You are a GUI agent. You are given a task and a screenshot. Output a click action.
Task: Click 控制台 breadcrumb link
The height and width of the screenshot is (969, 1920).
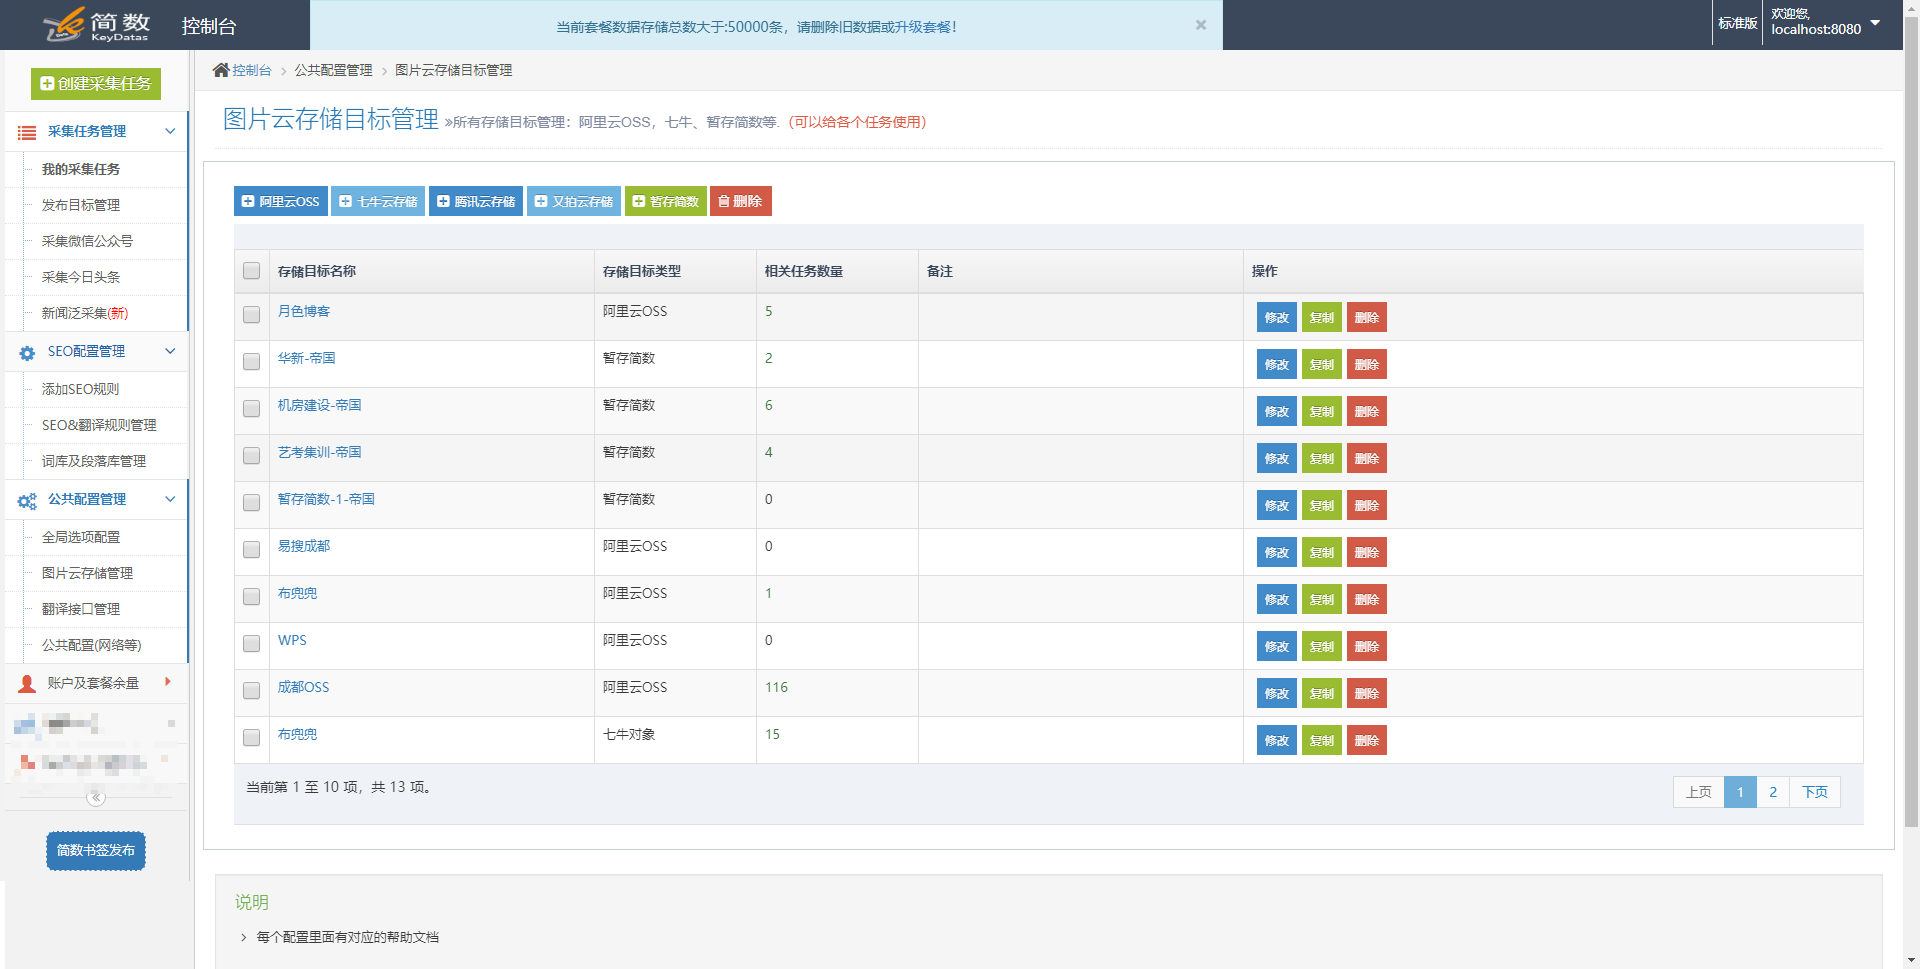pyautogui.click(x=252, y=70)
